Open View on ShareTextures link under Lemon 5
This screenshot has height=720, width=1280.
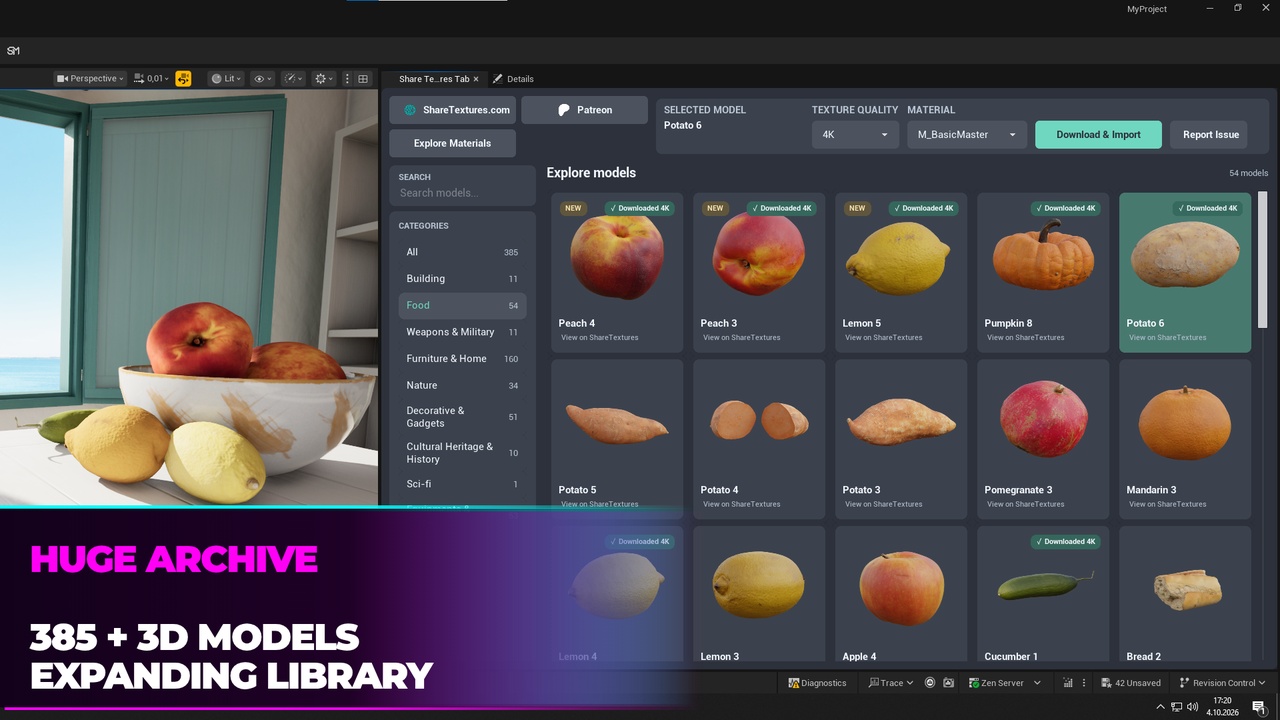[884, 338]
